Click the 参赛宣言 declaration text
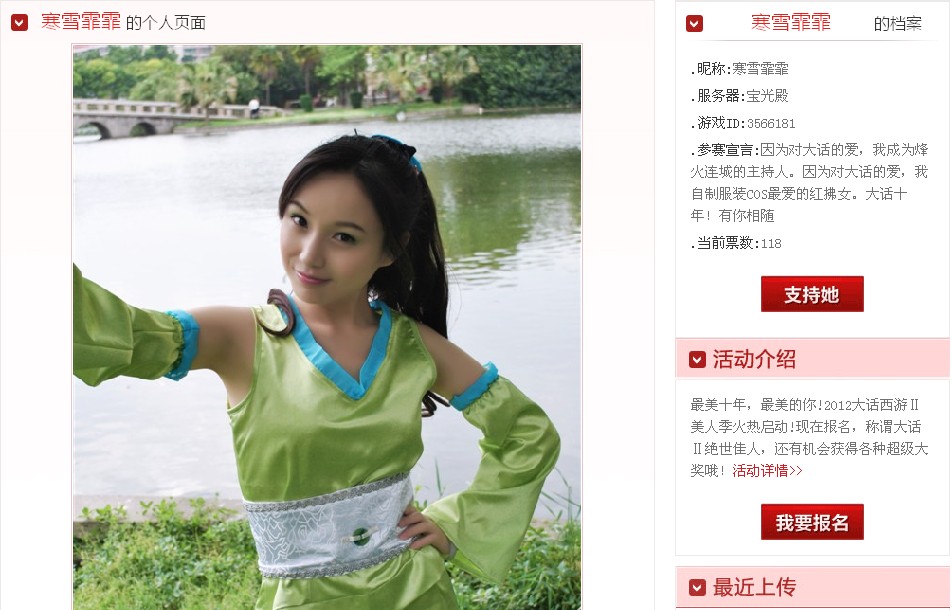This screenshot has height=610, width=952. click(809, 183)
